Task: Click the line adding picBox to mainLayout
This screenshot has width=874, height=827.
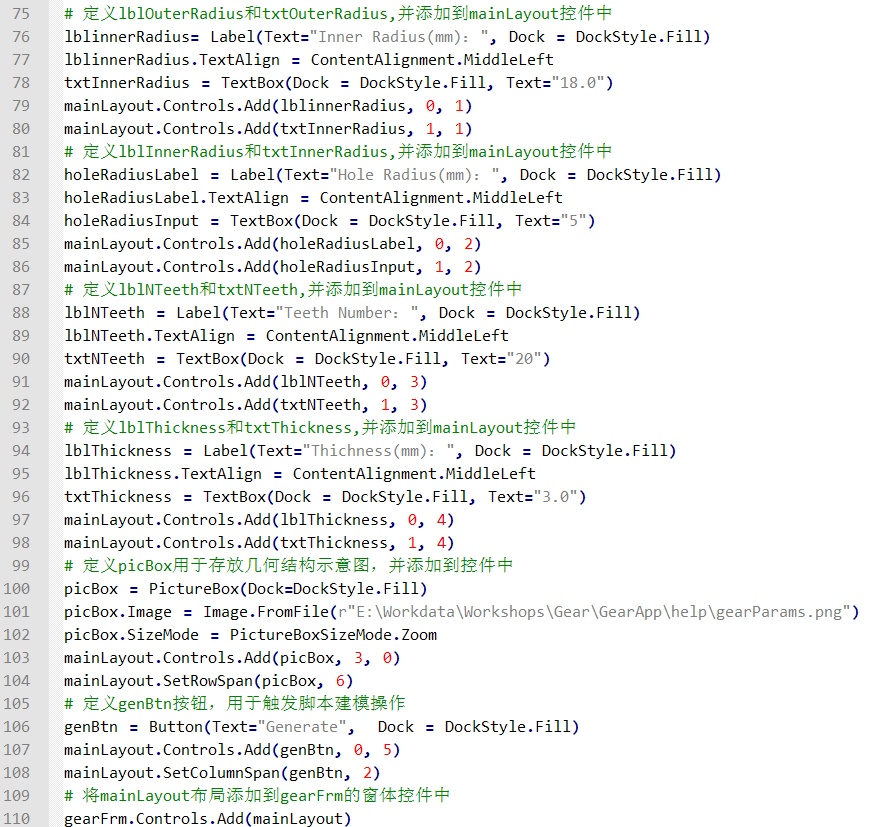Action: (x=232, y=658)
